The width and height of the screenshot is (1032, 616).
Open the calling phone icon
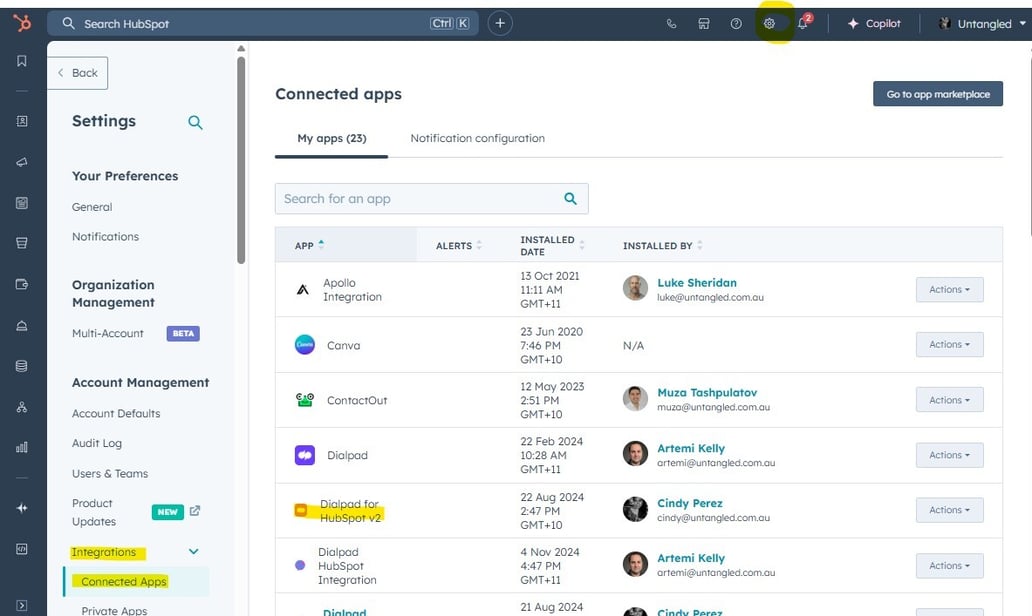tap(671, 24)
